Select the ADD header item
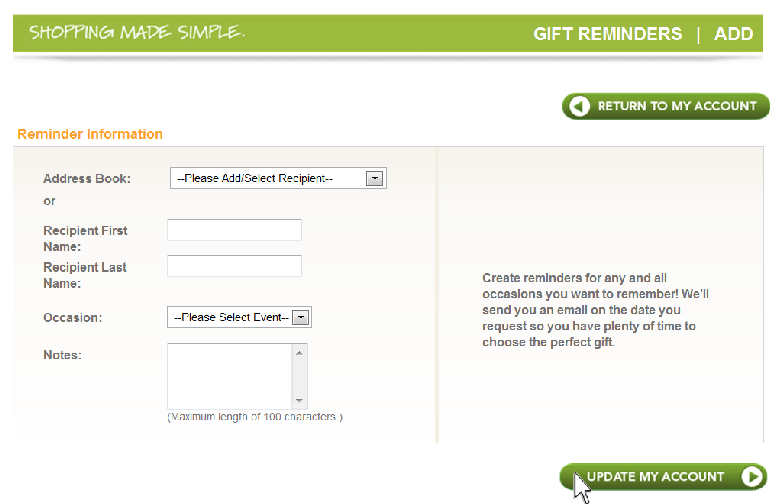 pyautogui.click(x=733, y=34)
